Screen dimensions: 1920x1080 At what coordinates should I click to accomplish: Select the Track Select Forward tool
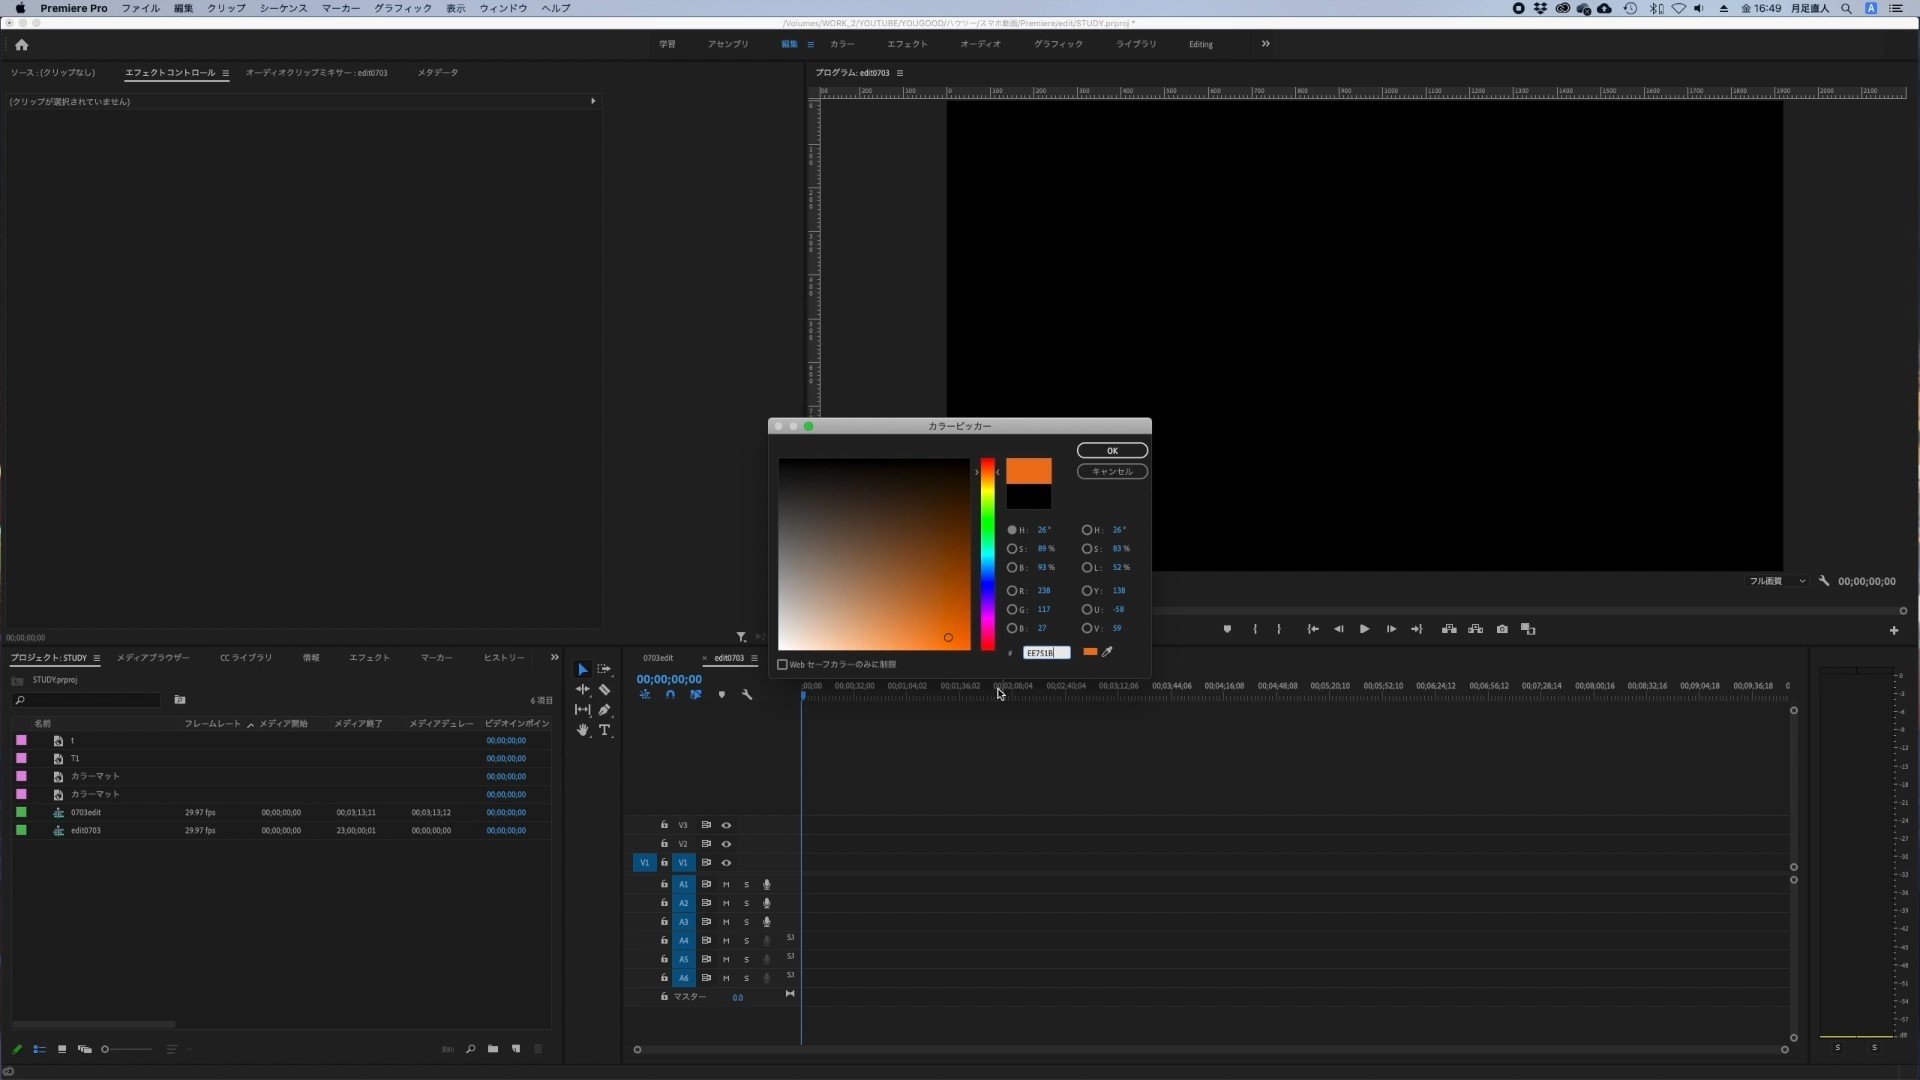click(x=604, y=669)
